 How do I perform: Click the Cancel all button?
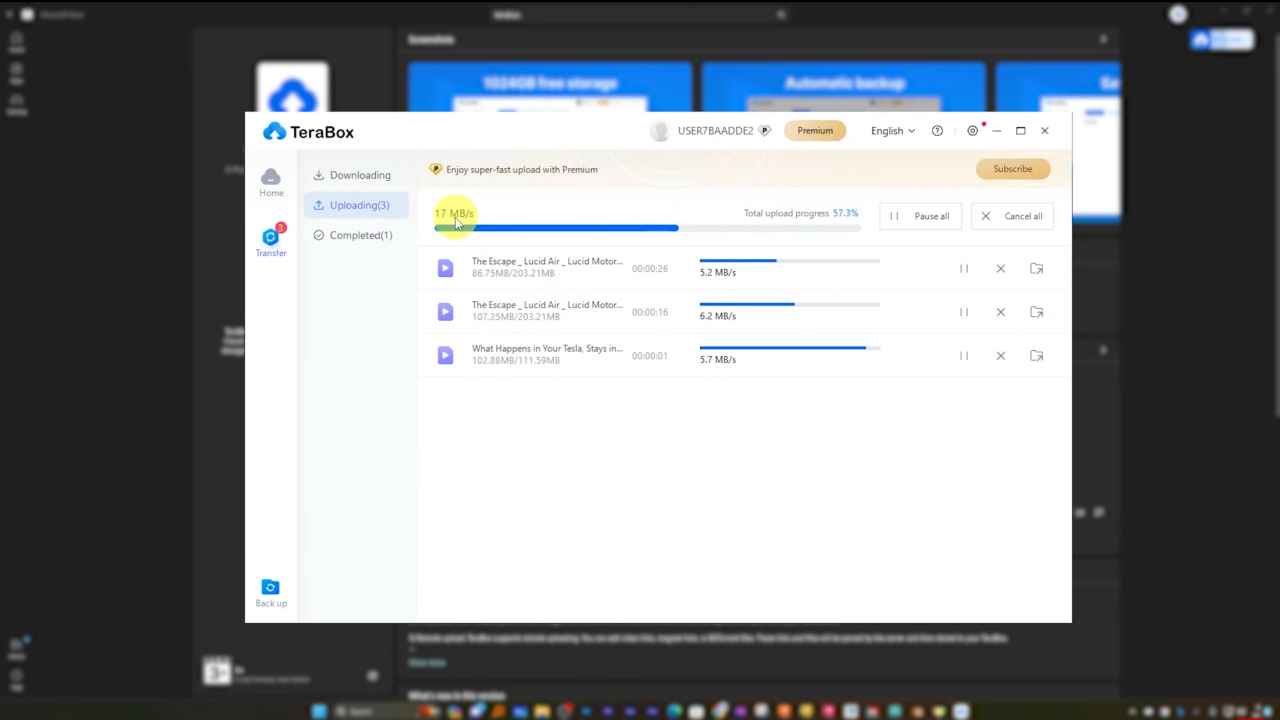(x=1012, y=216)
